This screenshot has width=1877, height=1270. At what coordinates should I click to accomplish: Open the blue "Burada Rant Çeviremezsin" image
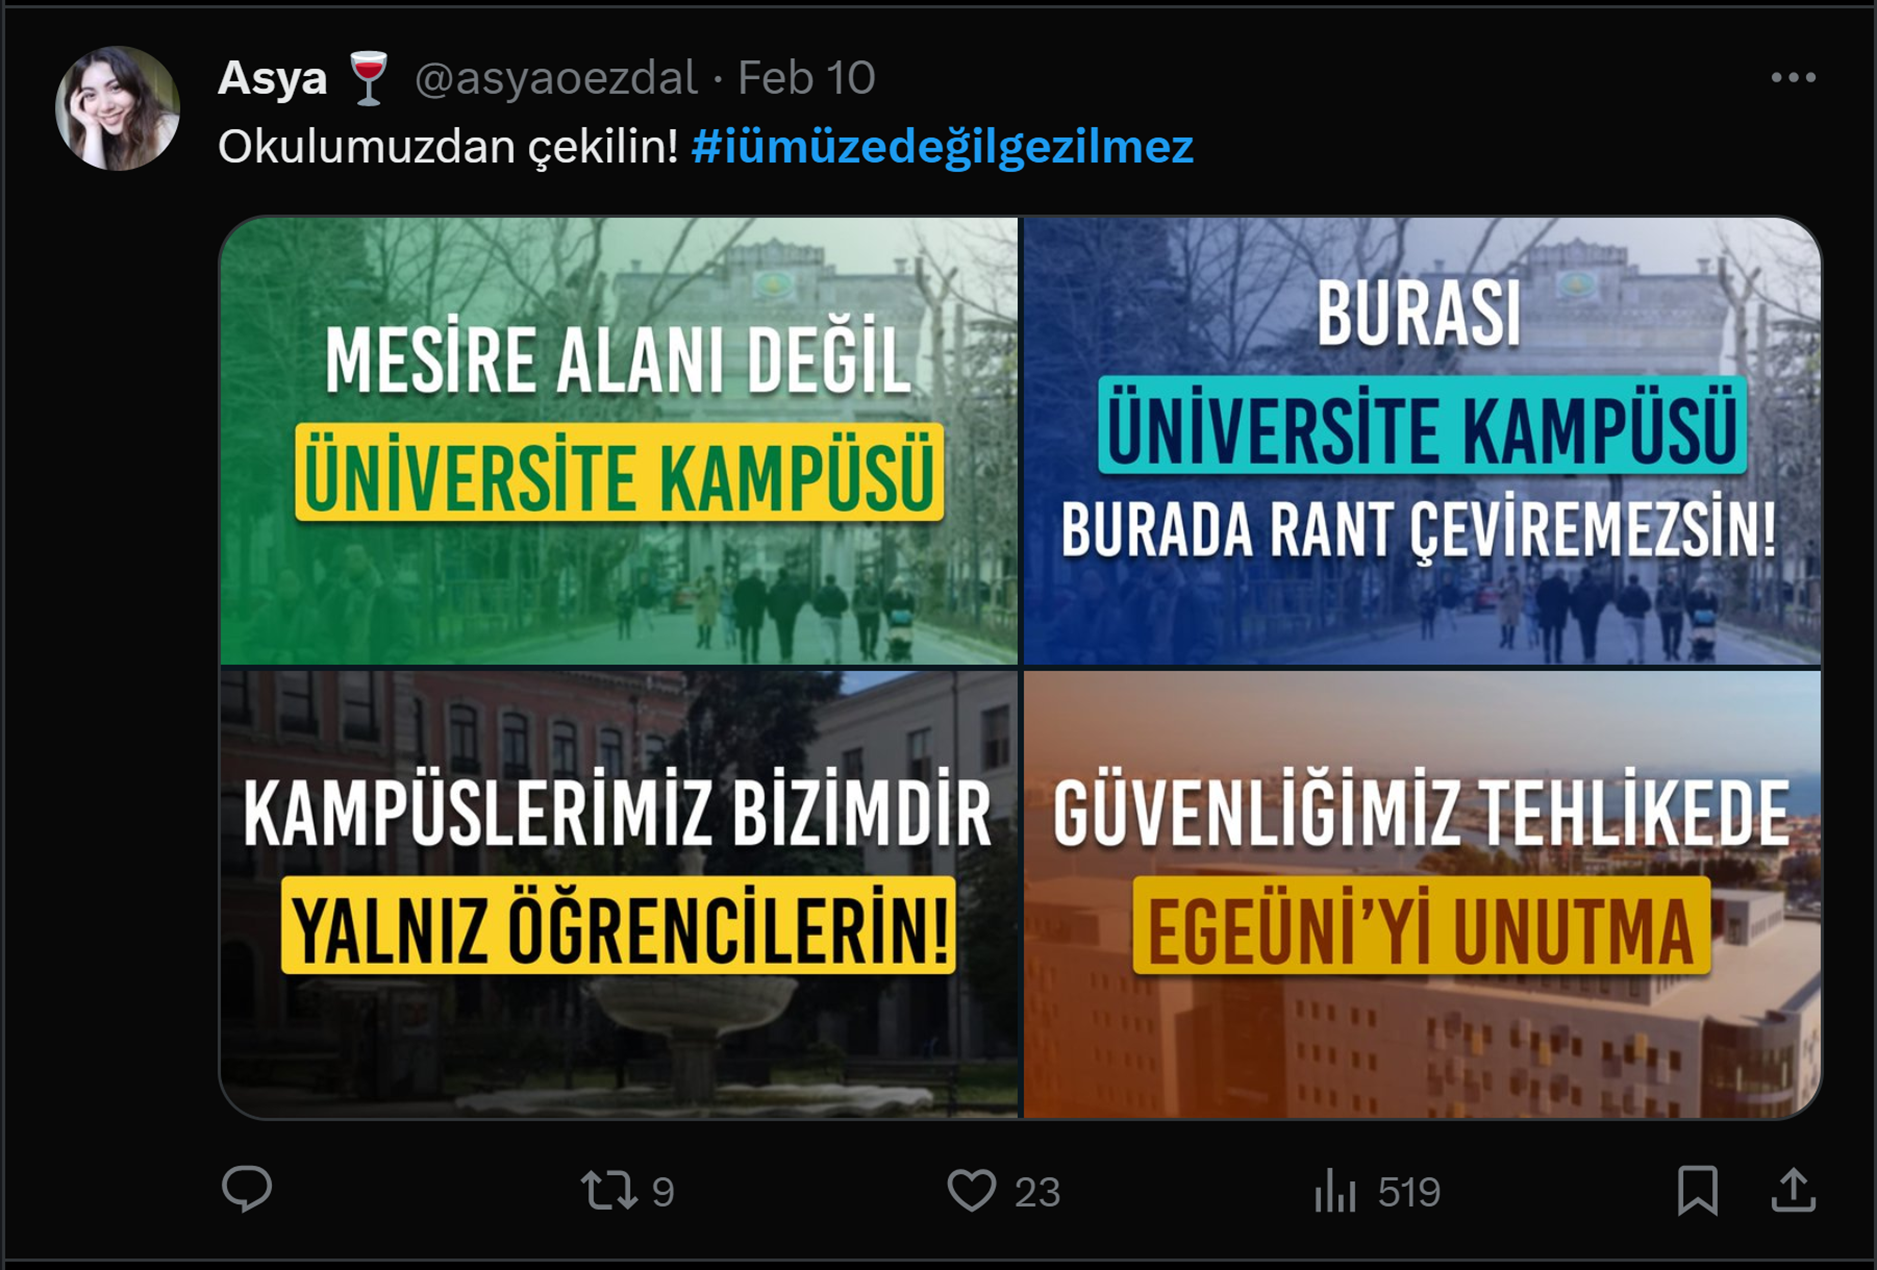click(1421, 441)
